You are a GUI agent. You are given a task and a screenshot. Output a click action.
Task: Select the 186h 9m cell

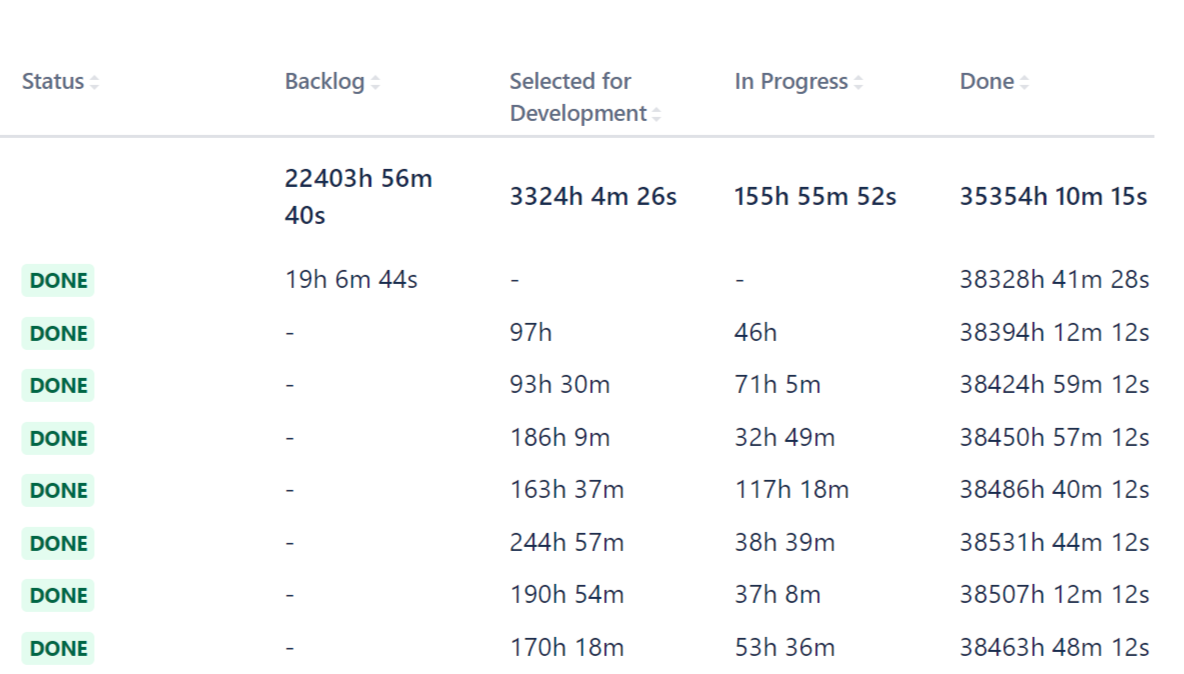pyautogui.click(x=559, y=438)
